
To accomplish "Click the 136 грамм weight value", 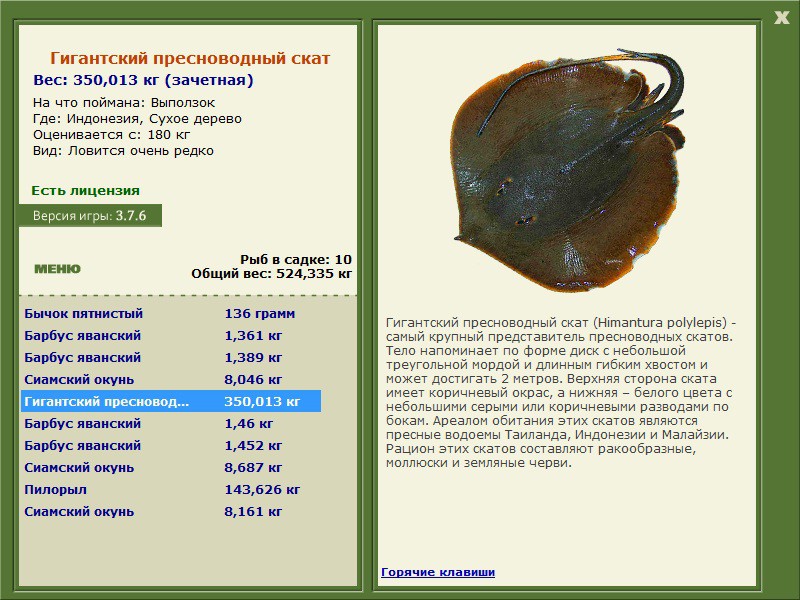I will tap(259, 313).
